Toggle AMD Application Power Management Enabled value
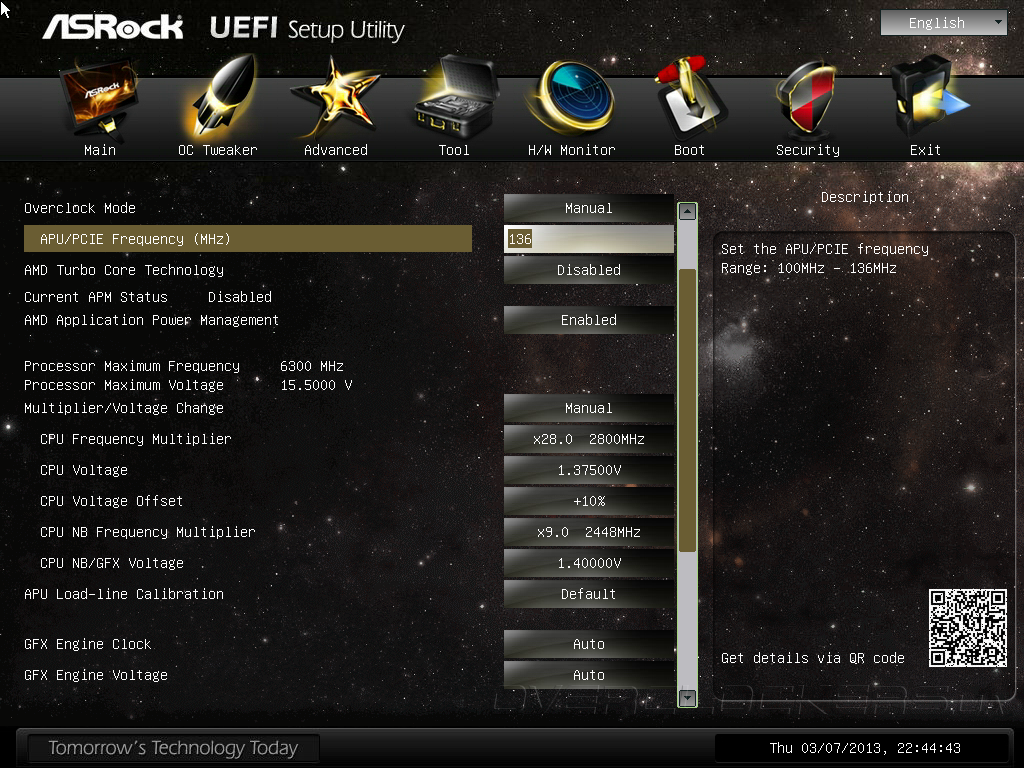This screenshot has height=768, width=1024. click(588, 320)
